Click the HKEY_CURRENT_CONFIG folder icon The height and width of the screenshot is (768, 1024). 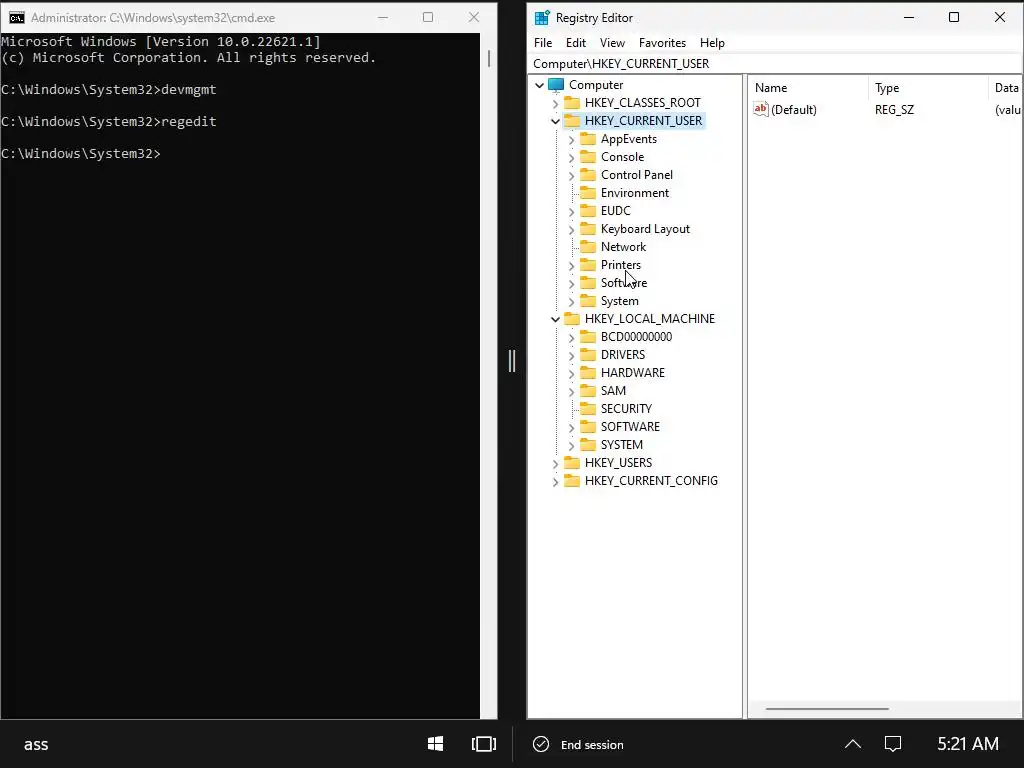pyautogui.click(x=572, y=481)
